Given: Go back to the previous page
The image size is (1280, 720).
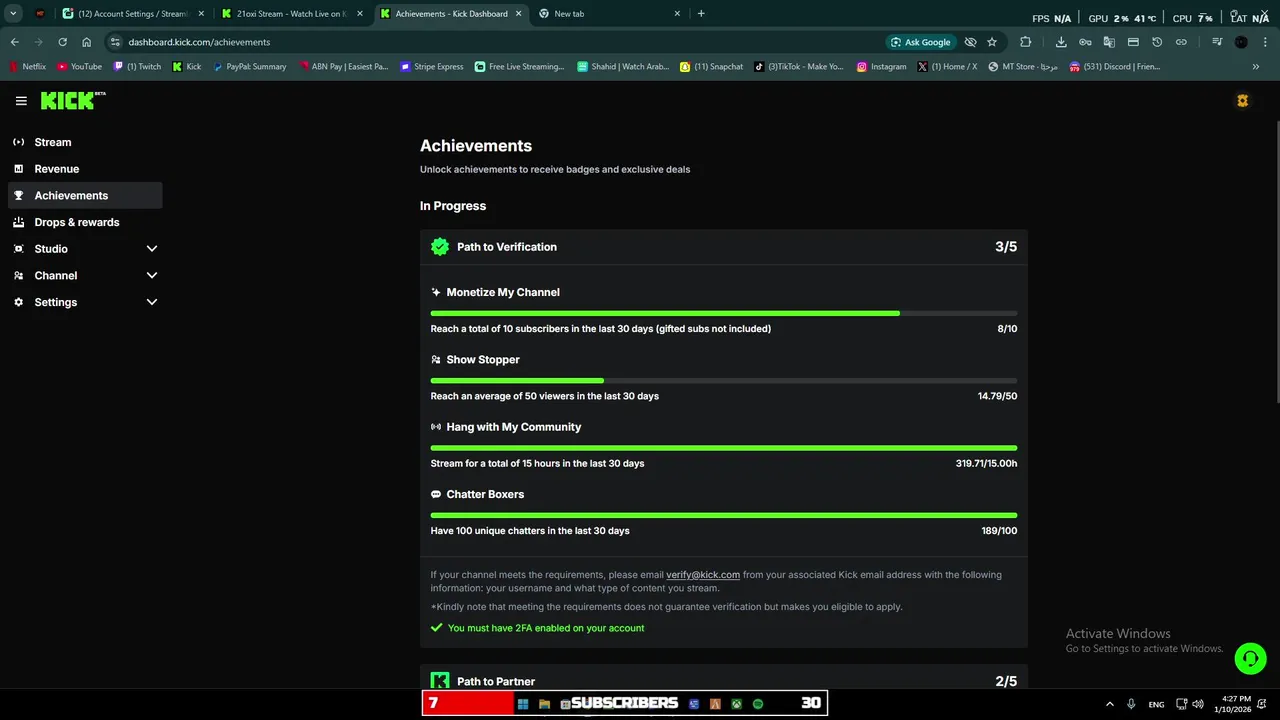Looking at the screenshot, I should (x=15, y=42).
